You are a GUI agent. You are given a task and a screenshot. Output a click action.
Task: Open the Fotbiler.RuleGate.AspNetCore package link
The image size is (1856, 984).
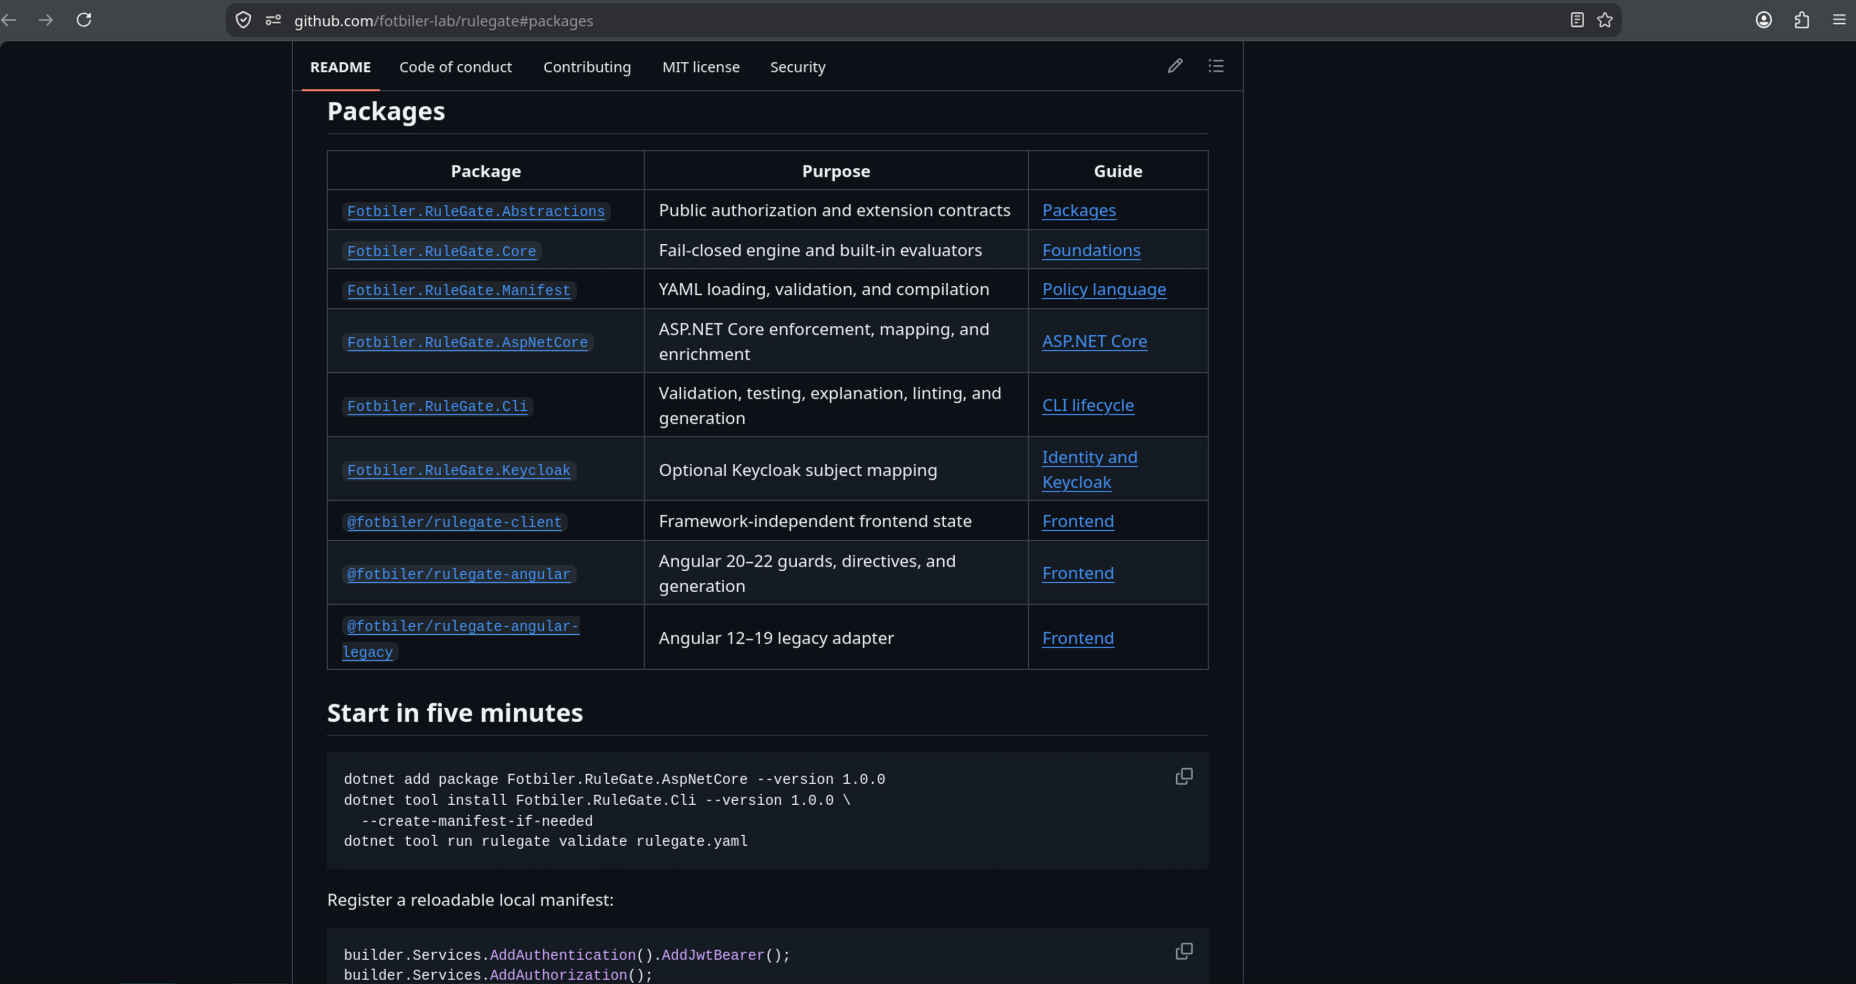[x=467, y=342]
